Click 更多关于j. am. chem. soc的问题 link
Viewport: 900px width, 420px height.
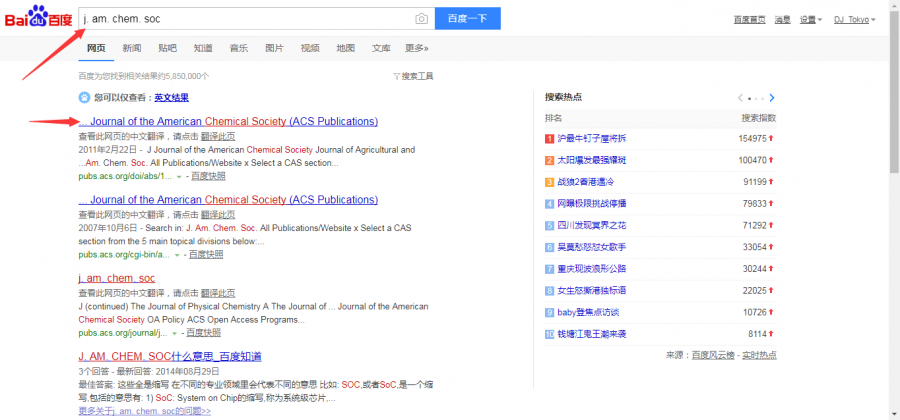click(x=145, y=411)
